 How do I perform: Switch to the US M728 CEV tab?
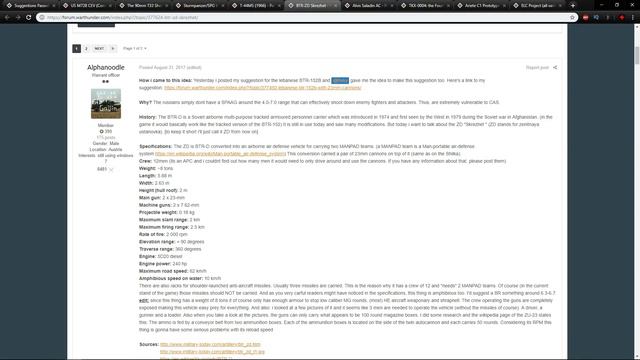87,6
